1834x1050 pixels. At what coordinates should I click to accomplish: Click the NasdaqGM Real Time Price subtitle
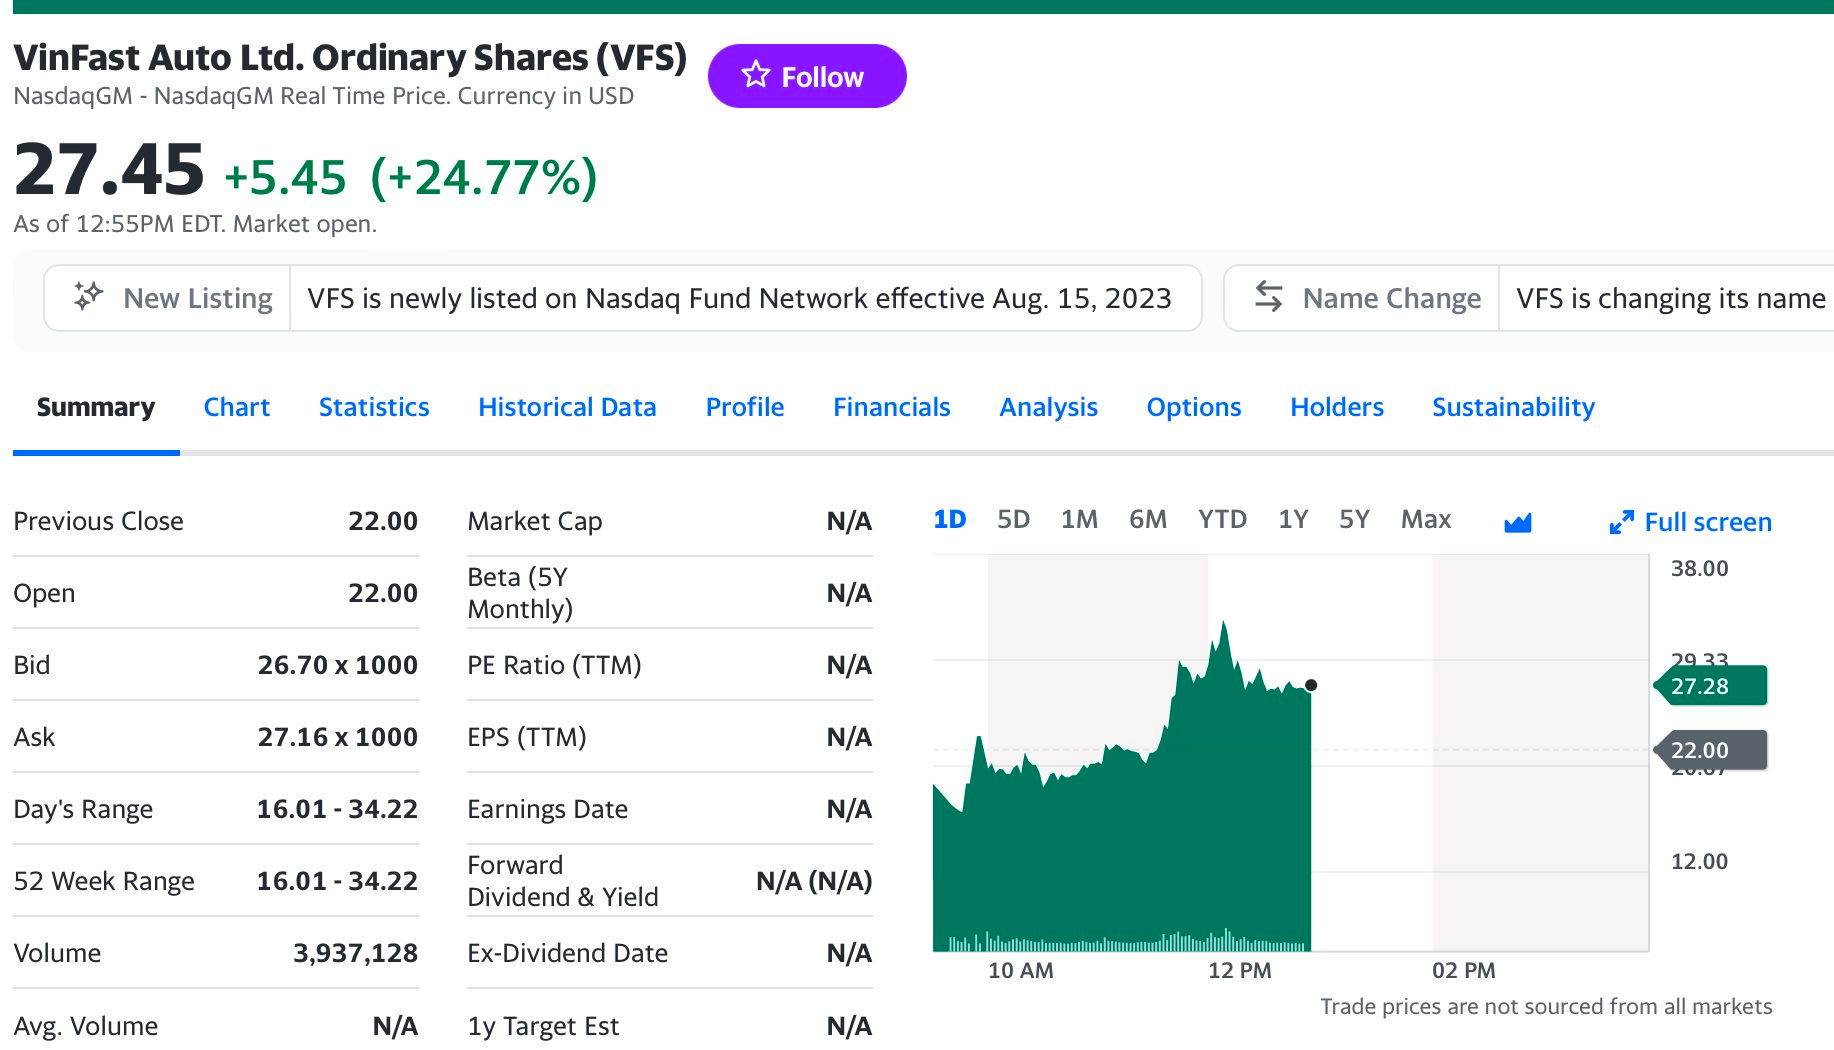point(323,96)
